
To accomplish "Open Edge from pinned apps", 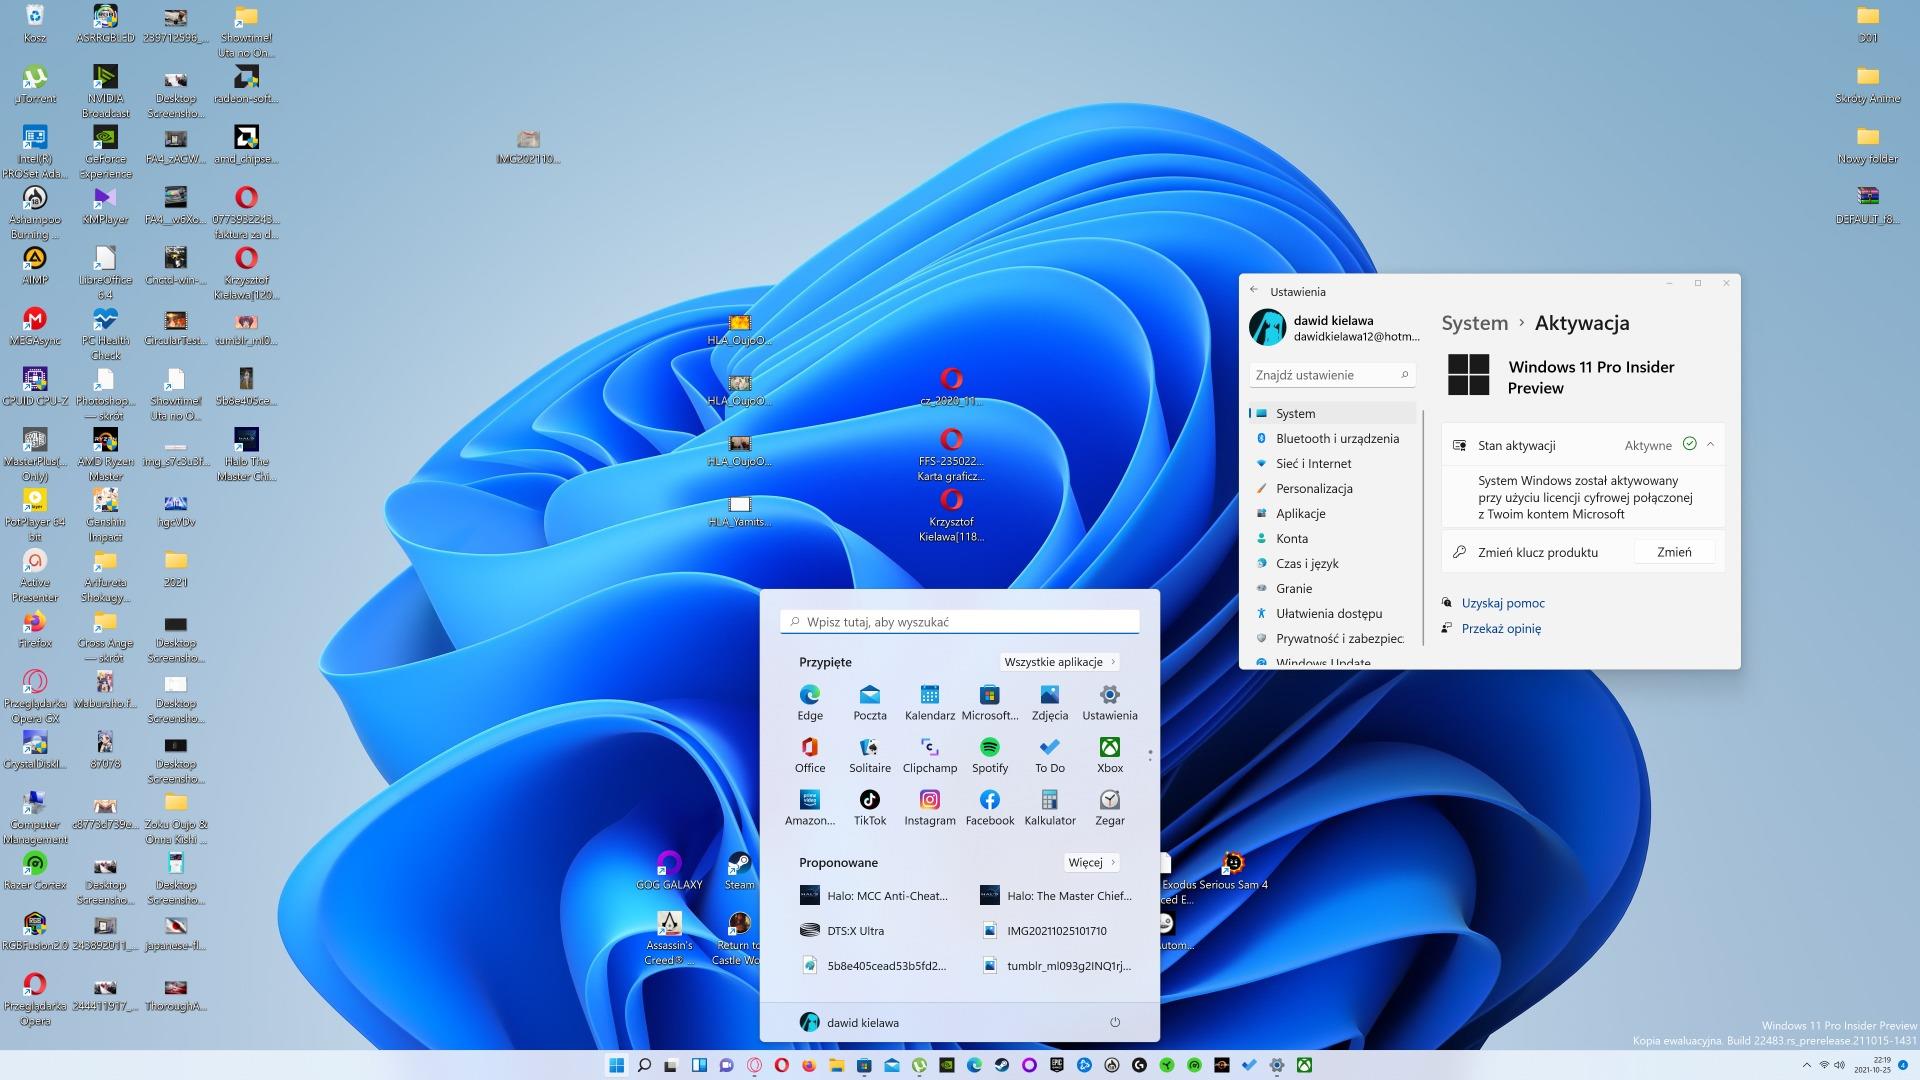I will (810, 702).
